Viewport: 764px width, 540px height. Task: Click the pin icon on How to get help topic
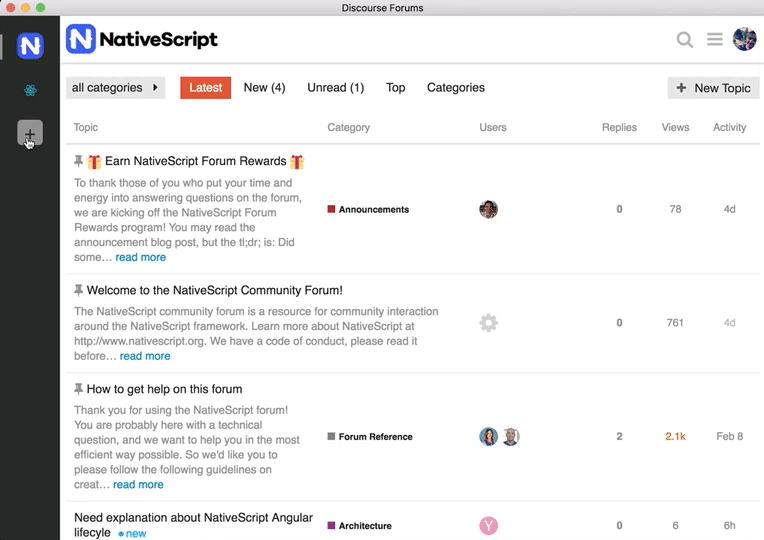tap(78, 389)
